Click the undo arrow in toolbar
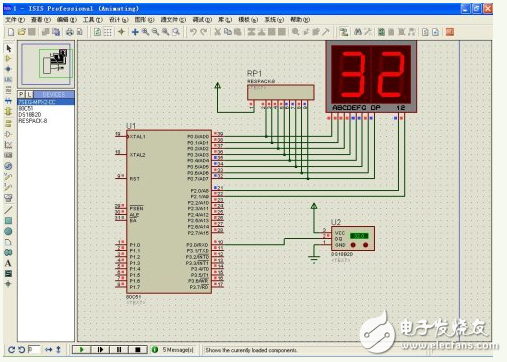Viewport: 507px width, 362px height. click(x=193, y=32)
